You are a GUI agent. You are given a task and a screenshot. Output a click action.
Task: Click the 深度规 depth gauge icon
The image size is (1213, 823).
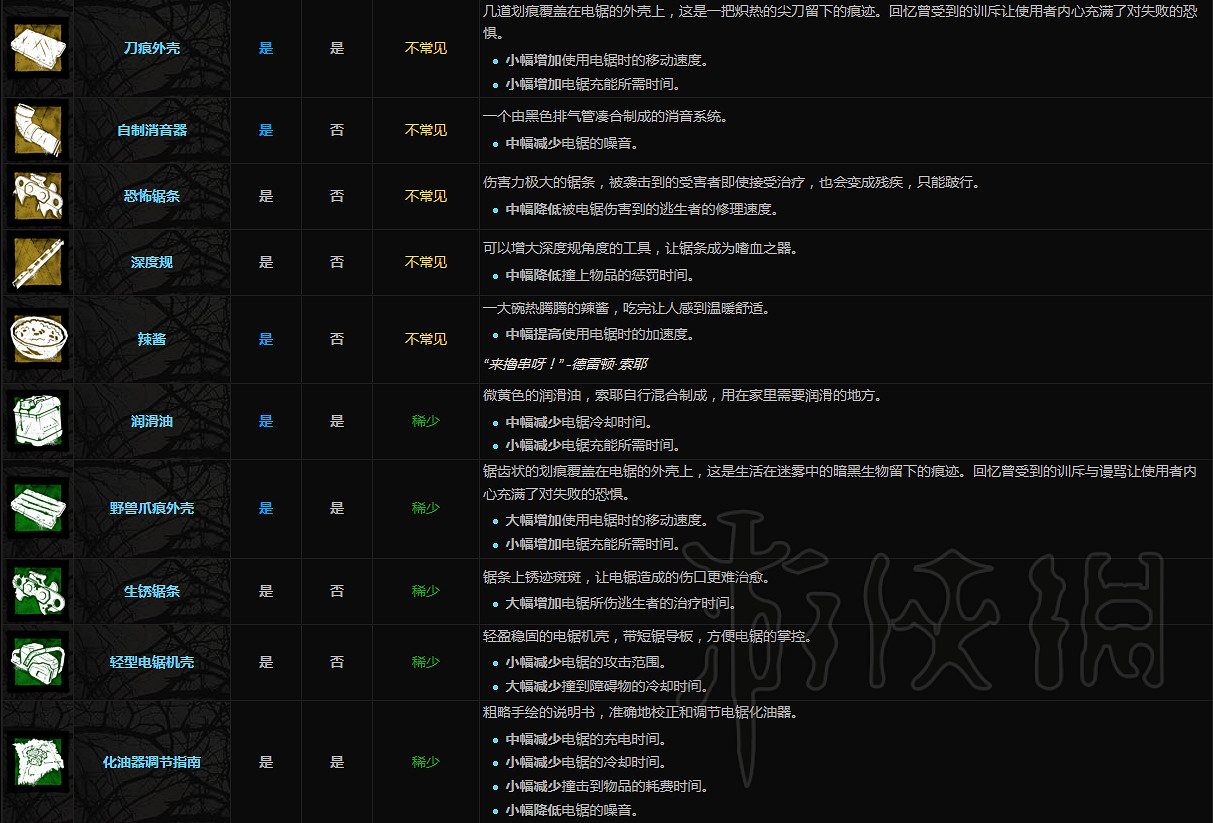click(37, 262)
